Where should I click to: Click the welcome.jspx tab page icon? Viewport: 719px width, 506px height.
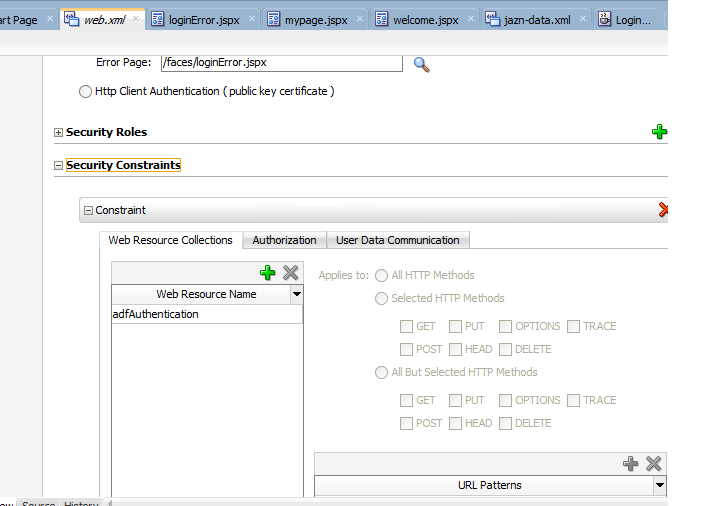(x=382, y=19)
